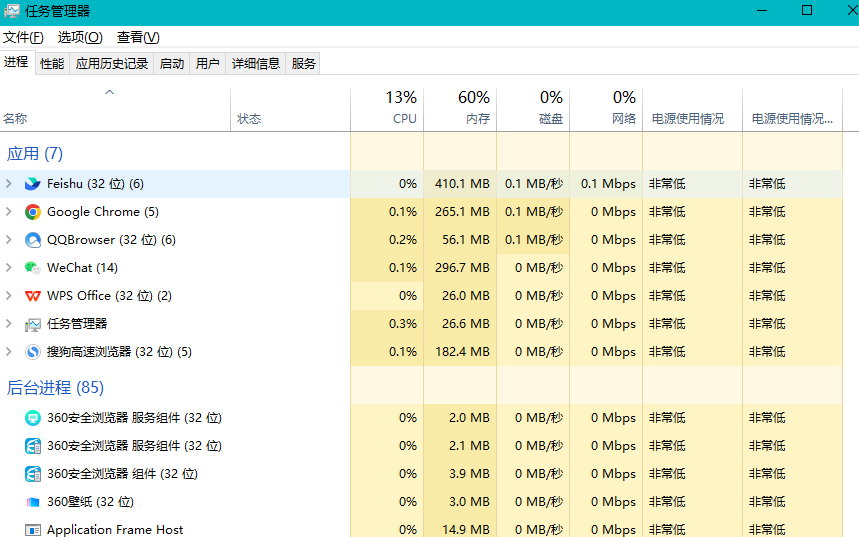Viewport: 859px width, 537px height.
Task: Sort by the 状态 column header
Action: 290,110
